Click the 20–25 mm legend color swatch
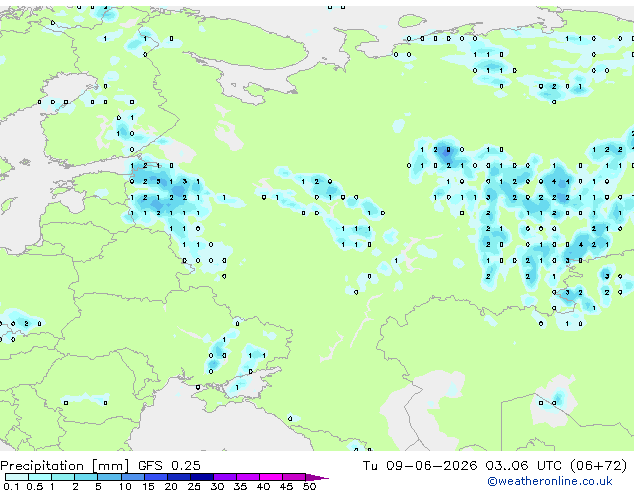This screenshot has width=634, height=490. click(x=179, y=477)
